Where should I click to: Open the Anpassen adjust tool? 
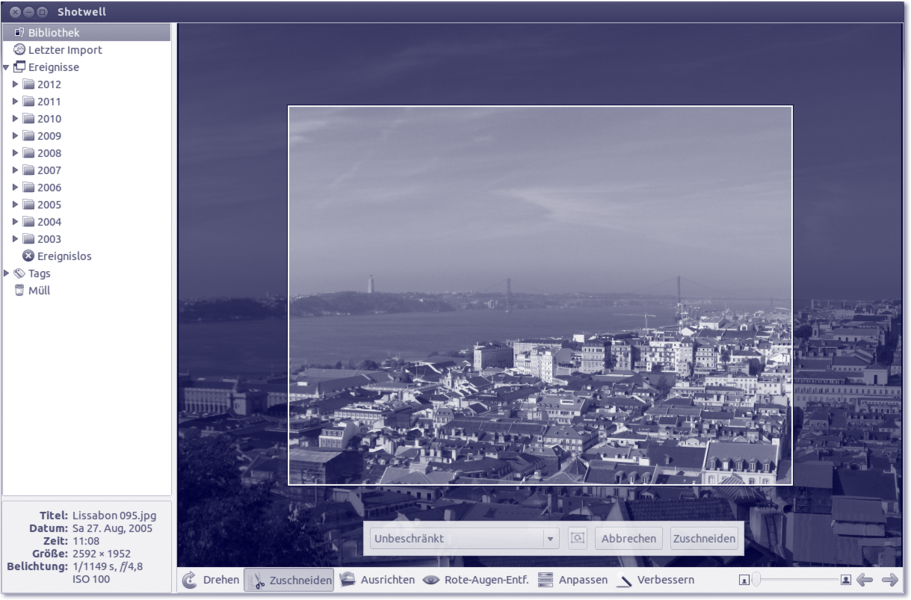click(x=572, y=580)
